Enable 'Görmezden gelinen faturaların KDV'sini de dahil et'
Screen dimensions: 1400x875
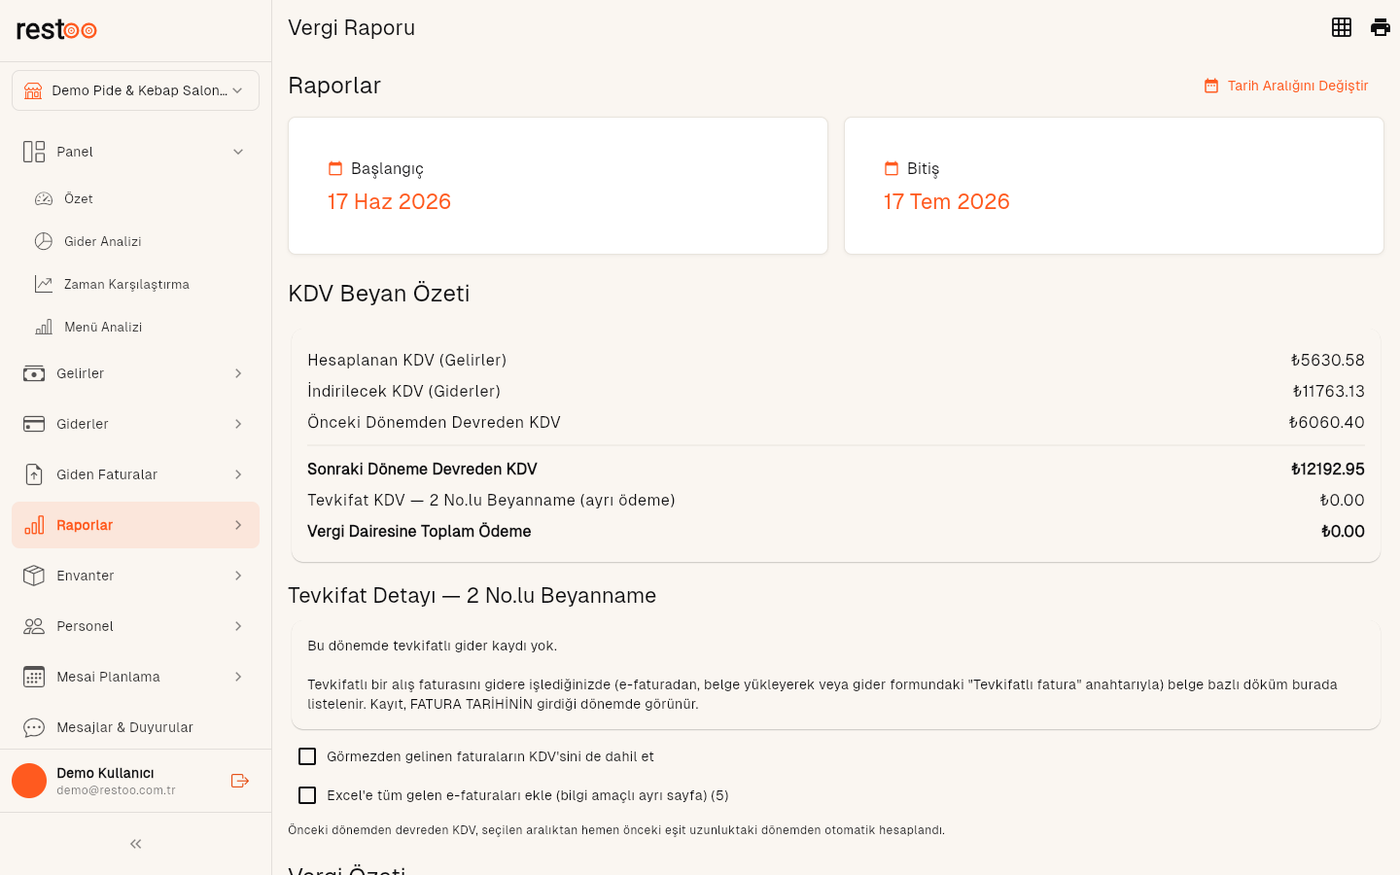coord(307,757)
